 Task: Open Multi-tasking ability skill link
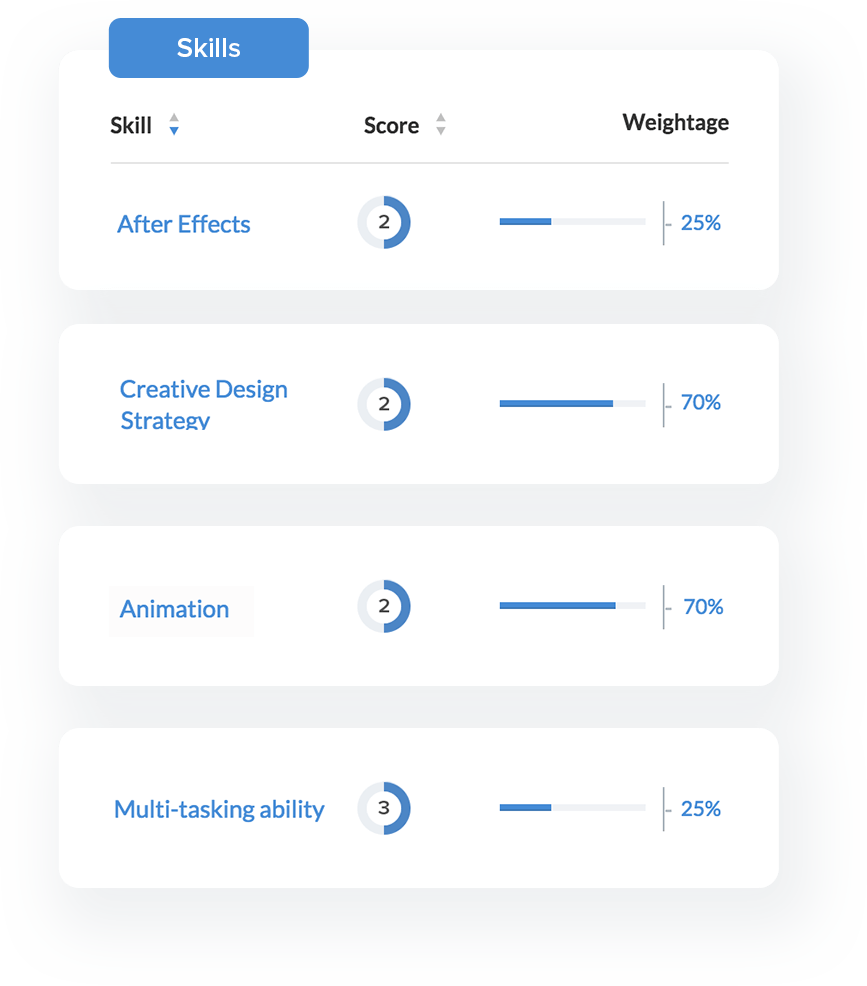click(219, 809)
